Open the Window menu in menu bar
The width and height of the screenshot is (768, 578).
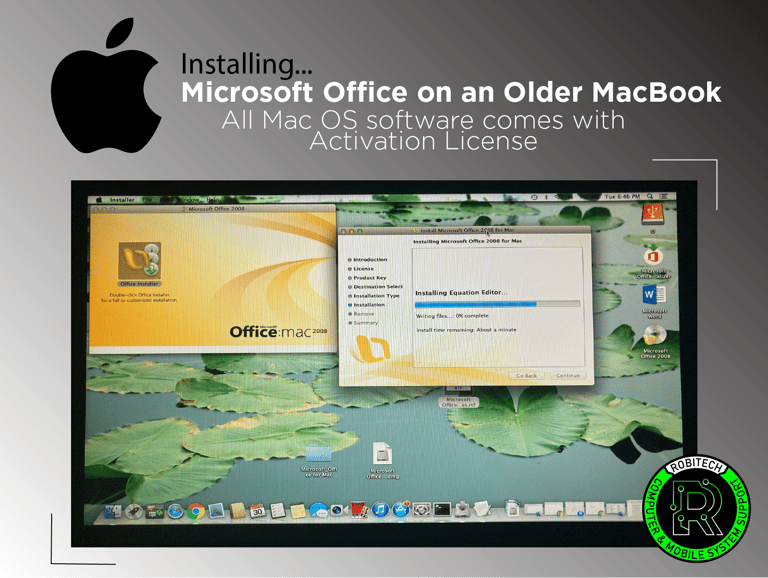pos(189,200)
